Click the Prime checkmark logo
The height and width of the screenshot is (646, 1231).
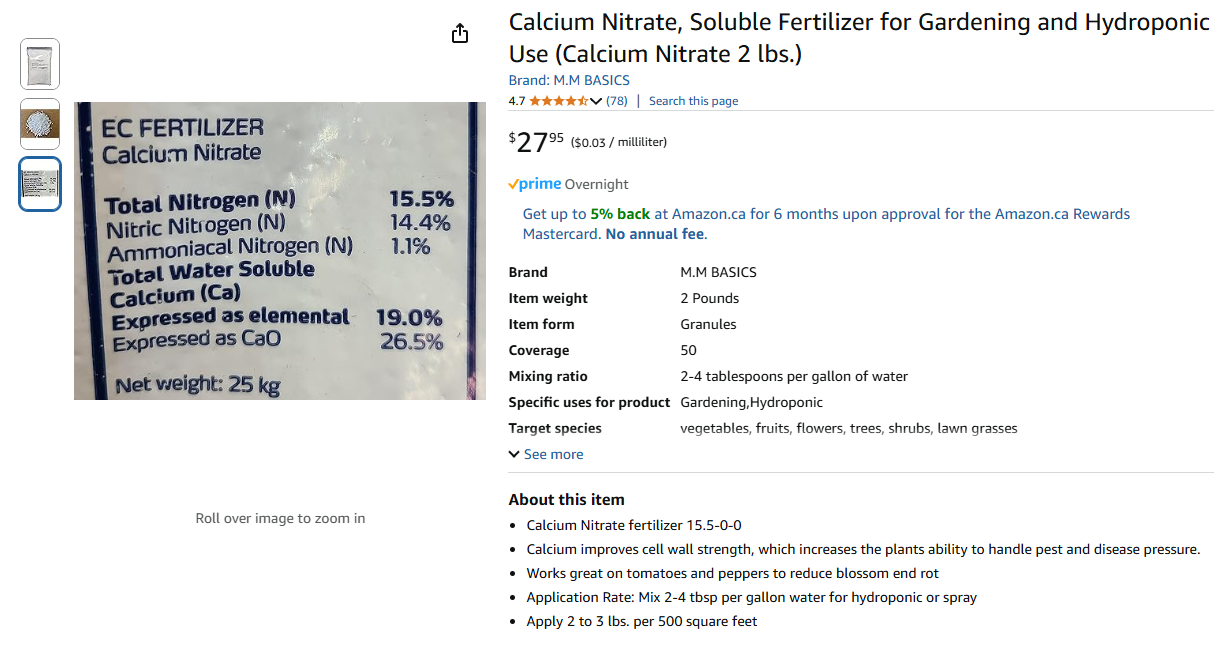pyautogui.click(x=534, y=184)
